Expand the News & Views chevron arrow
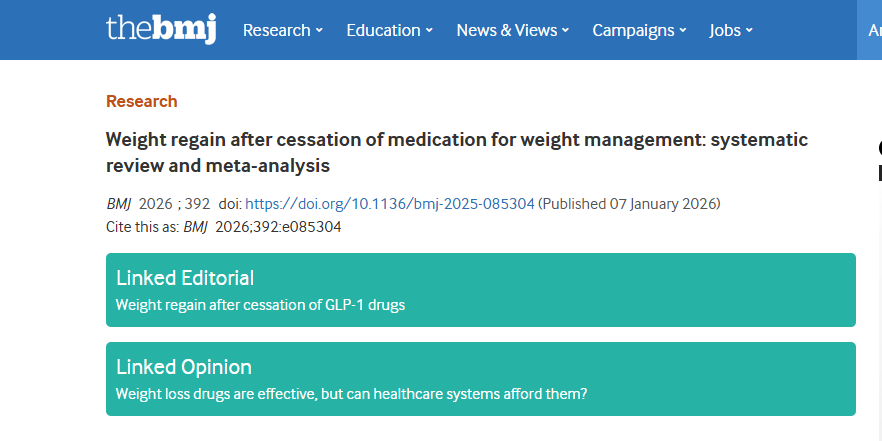 tap(565, 31)
